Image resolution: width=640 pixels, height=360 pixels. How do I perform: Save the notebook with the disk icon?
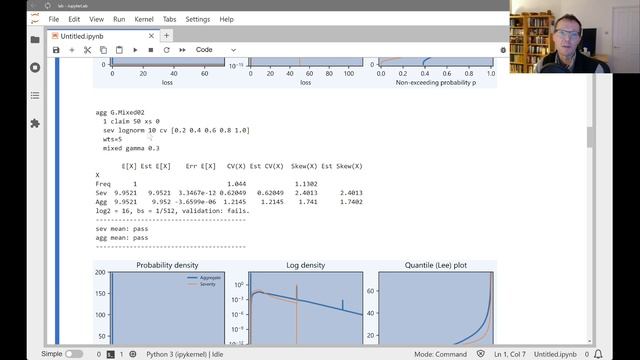pyautogui.click(x=56, y=50)
